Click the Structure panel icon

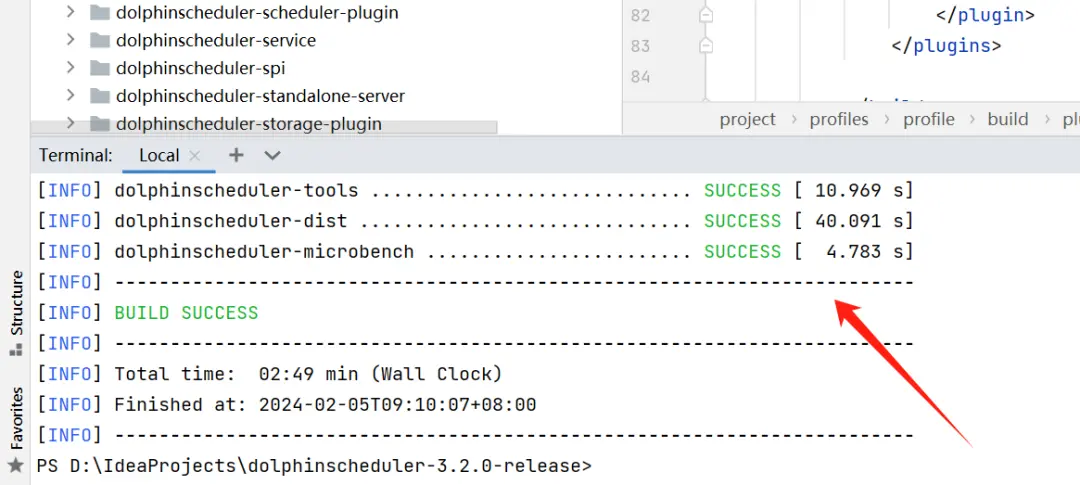(15, 350)
